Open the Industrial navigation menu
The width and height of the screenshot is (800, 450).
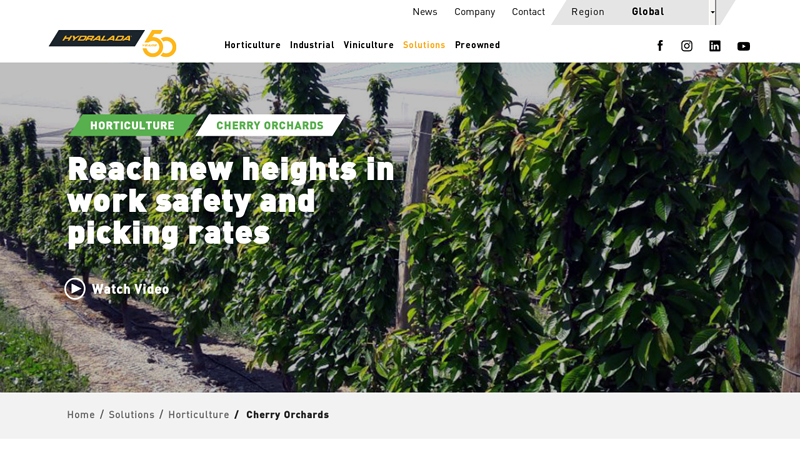[x=312, y=45]
